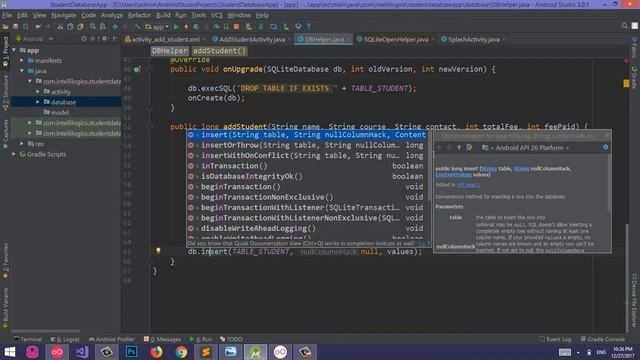640x360 pixels.
Task: Click the documentation popup up arrow icon
Action: click(459, 147)
